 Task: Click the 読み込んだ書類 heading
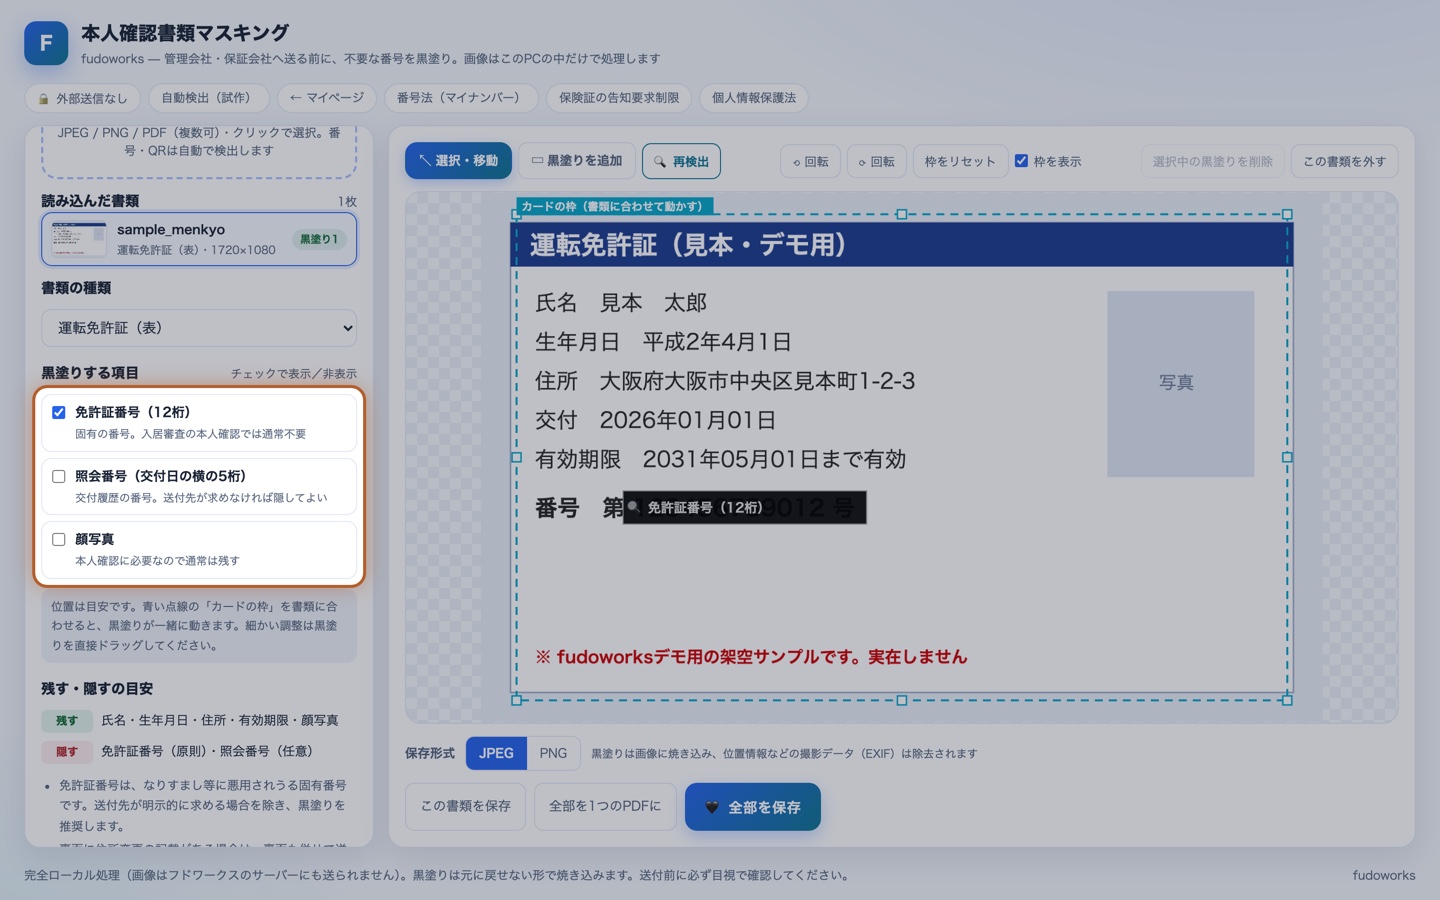[x=90, y=201]
